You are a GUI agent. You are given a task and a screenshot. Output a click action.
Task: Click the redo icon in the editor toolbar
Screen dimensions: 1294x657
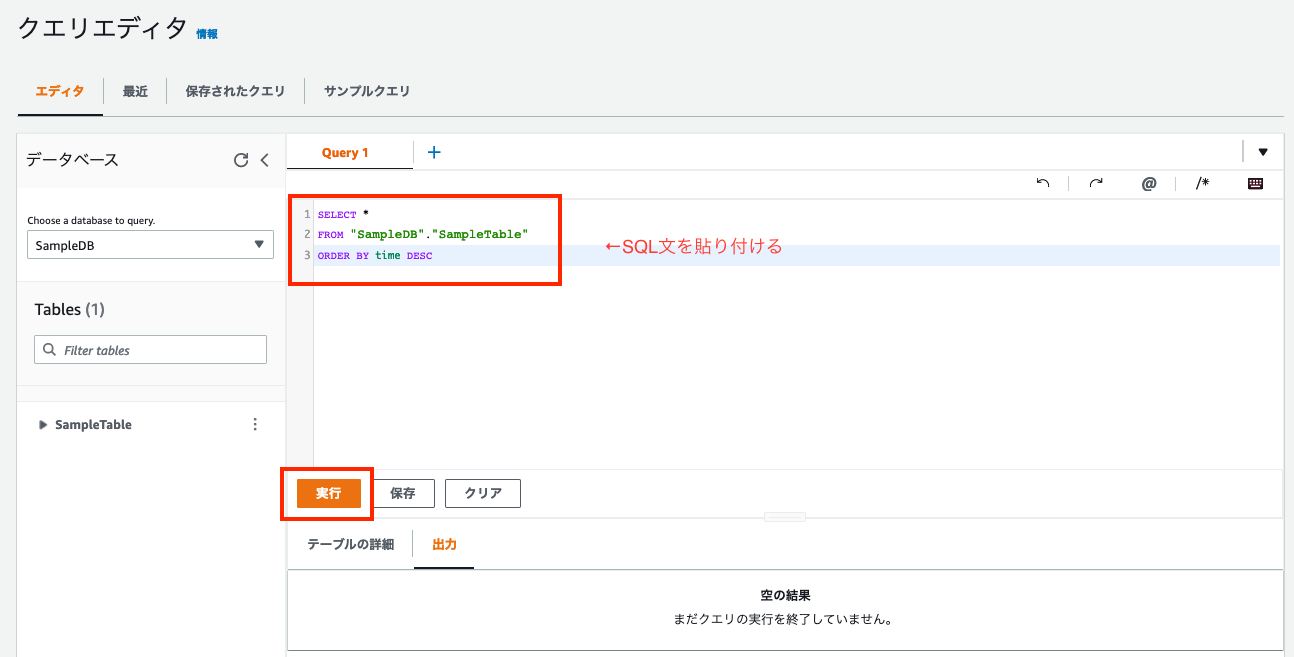click(1095, 184)
